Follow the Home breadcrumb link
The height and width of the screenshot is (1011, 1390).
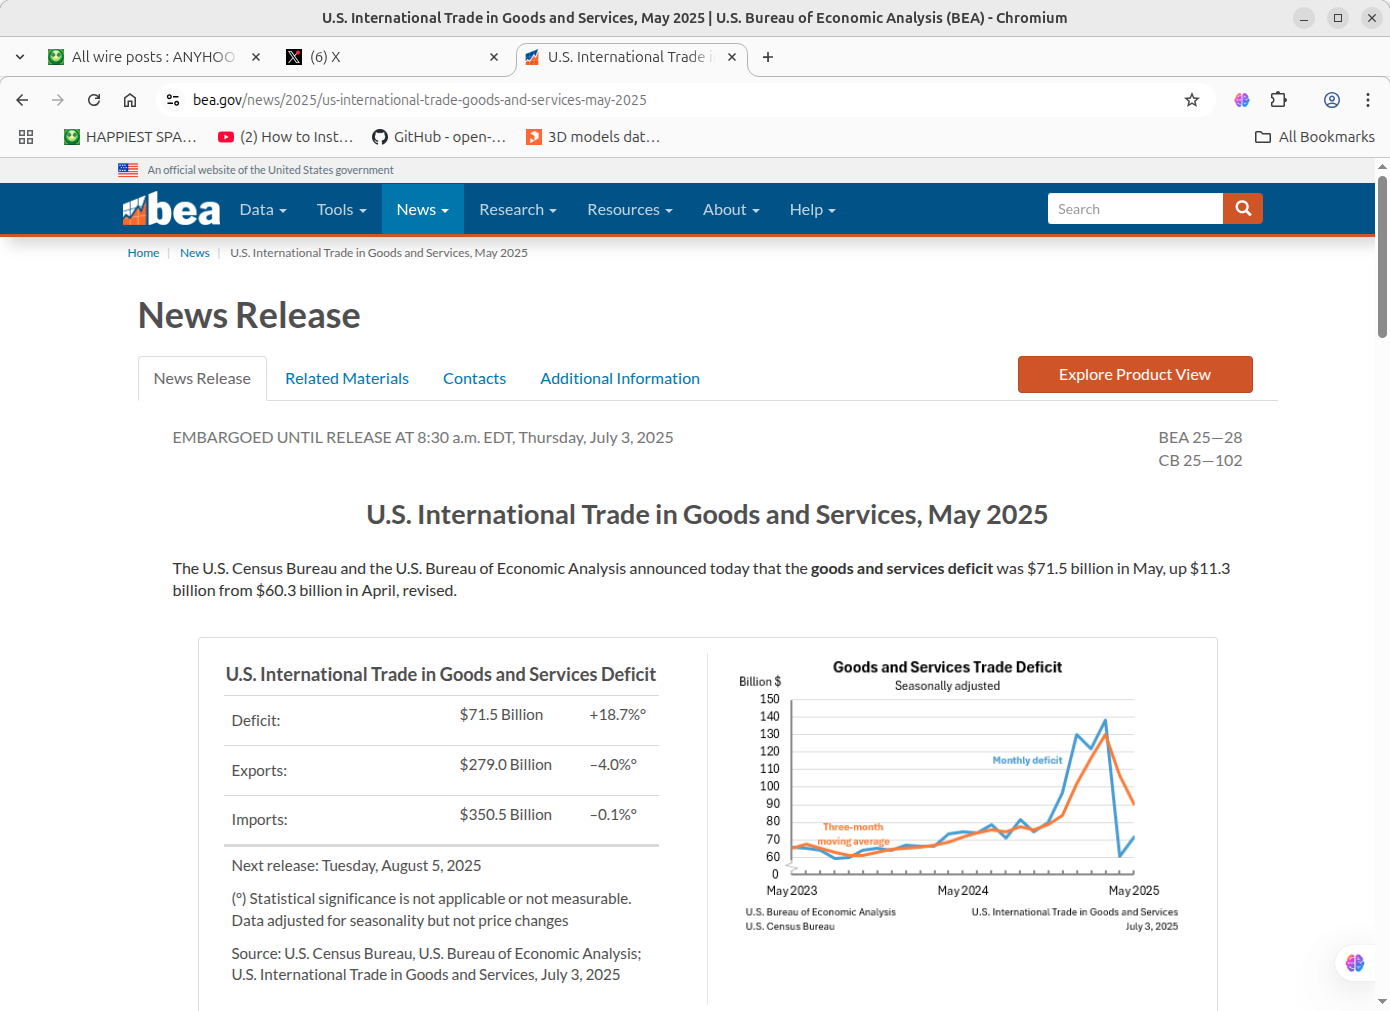143,253
